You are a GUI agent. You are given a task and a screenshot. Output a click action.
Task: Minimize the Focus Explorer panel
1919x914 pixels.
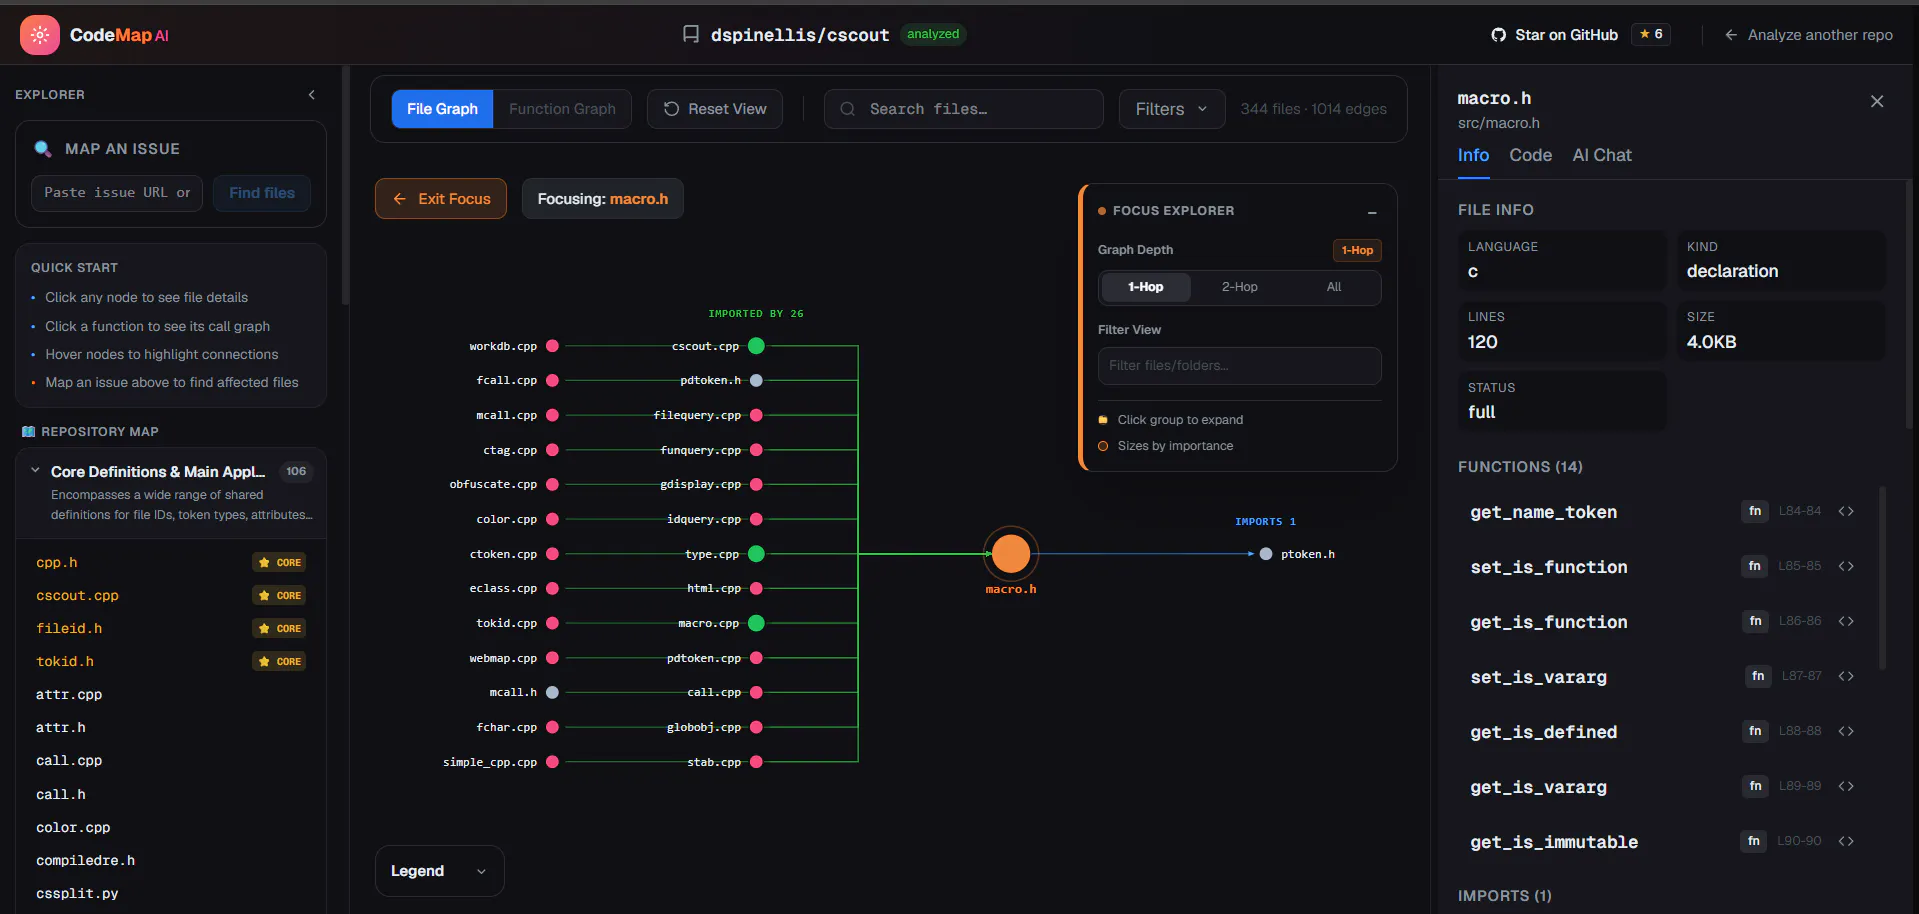[1372, 212]
